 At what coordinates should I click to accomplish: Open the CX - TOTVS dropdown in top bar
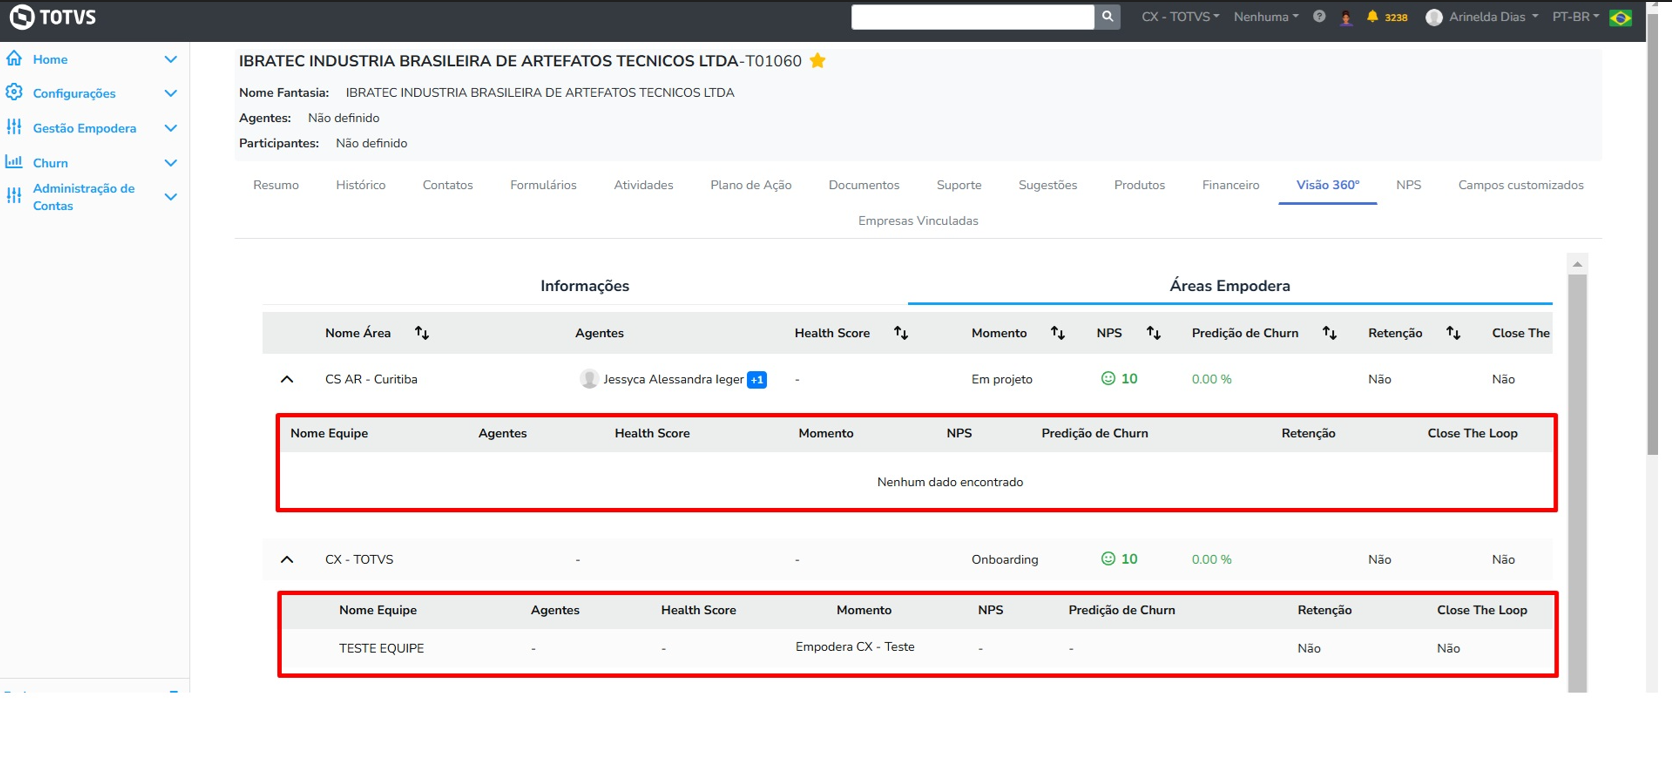click(x=1180, y=17)
